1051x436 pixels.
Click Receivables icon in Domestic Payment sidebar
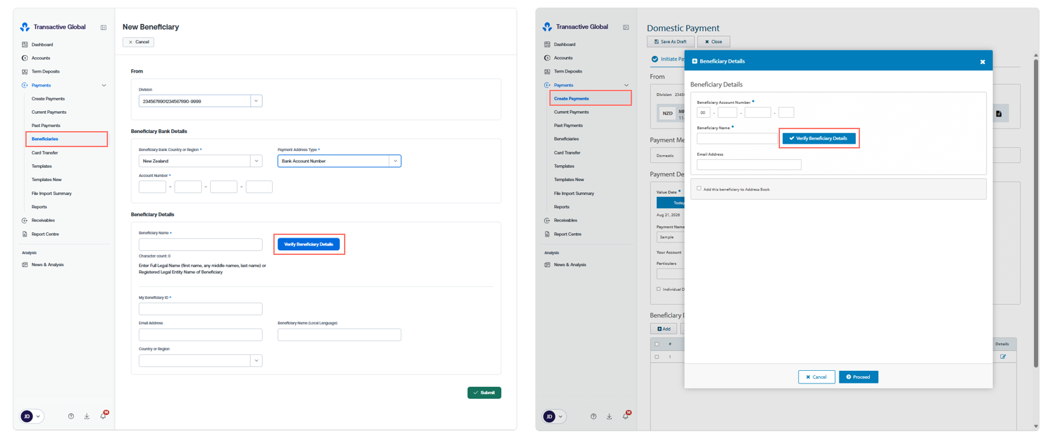547,220
